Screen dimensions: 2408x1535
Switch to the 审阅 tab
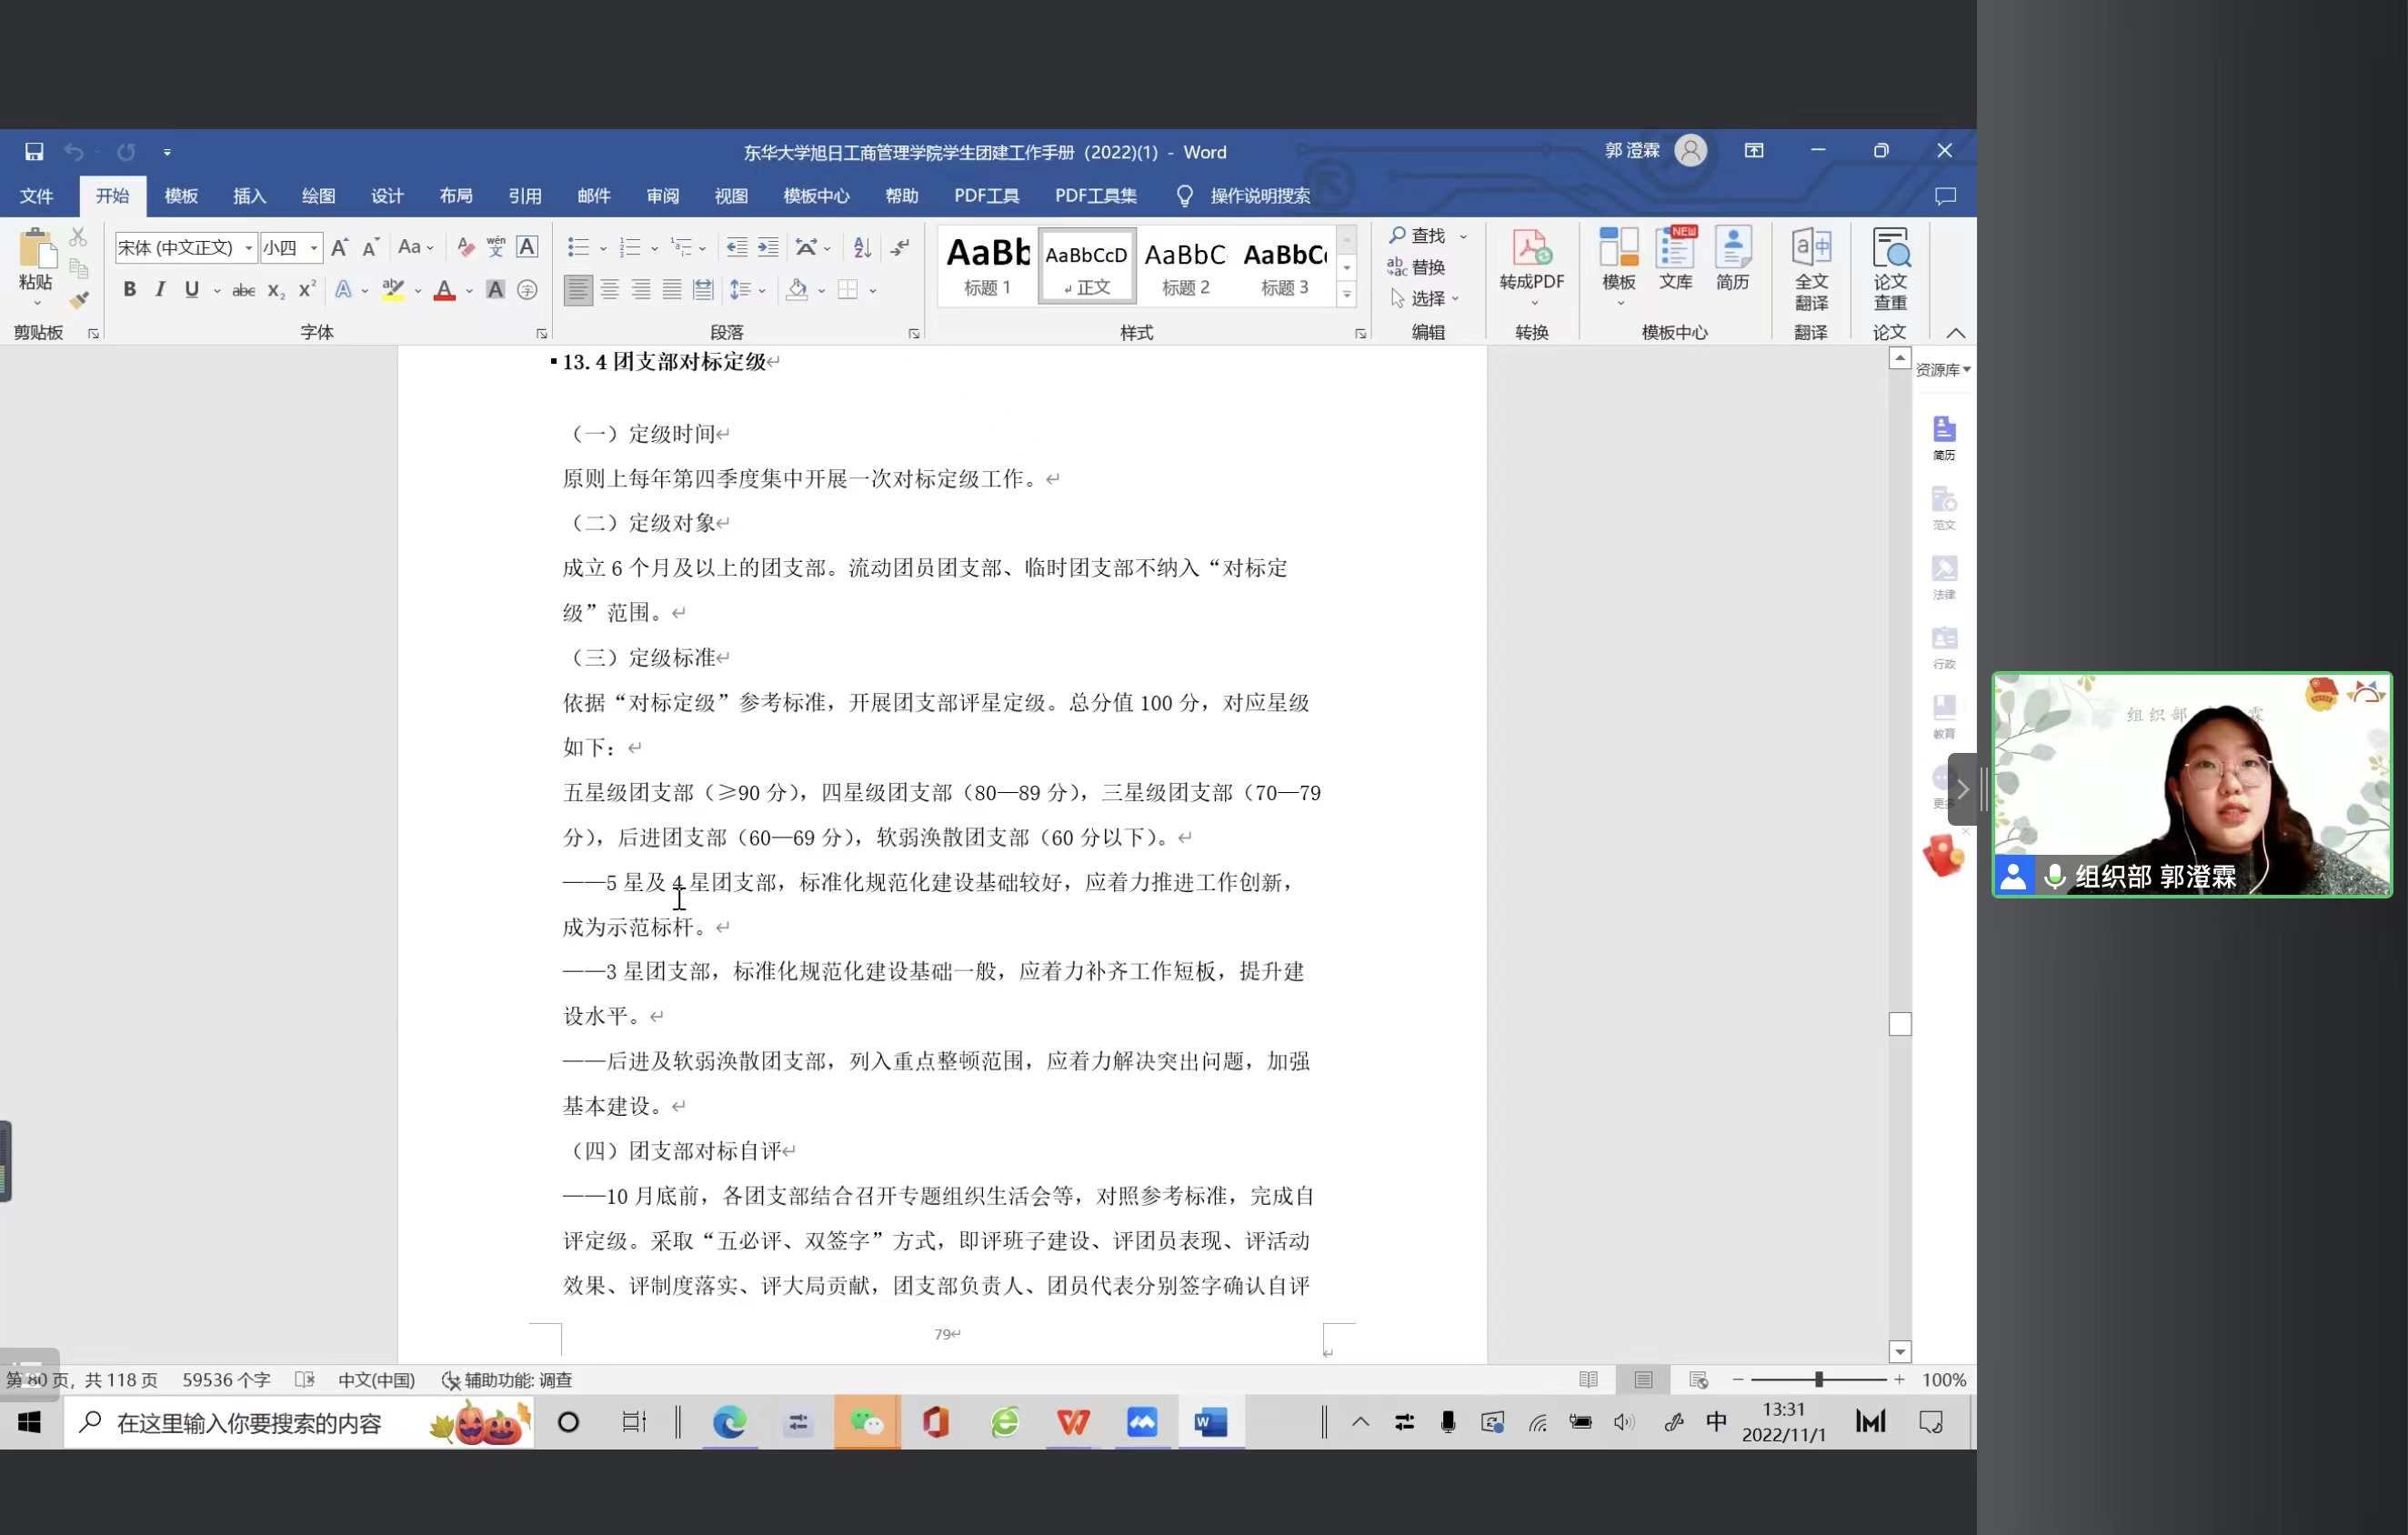[662, 196]
